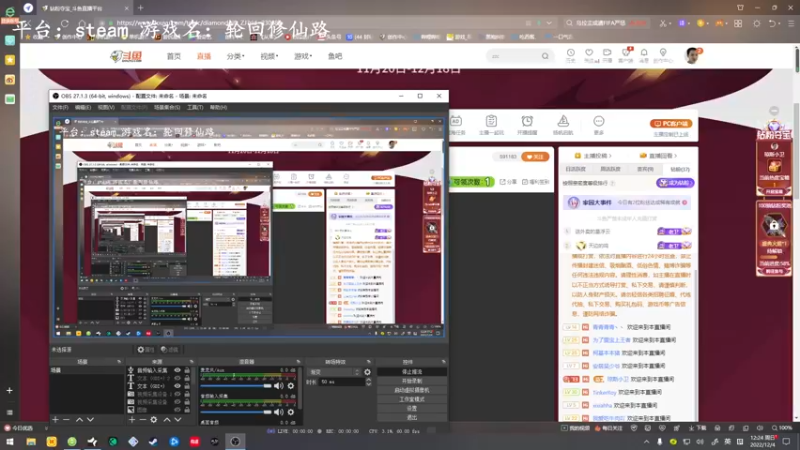
Task: Move the scene up in the OBS Scenes panel
Action: (x=79, y=419)
